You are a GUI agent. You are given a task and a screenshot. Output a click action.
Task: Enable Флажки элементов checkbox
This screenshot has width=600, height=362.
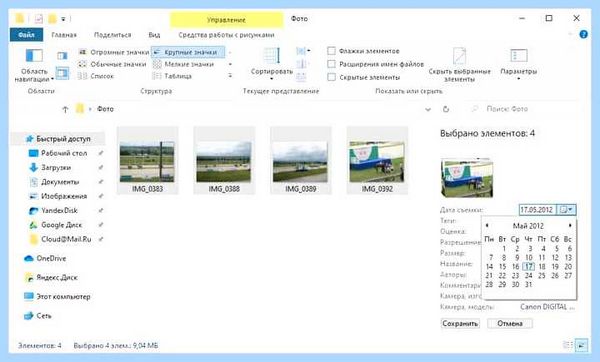coord(331,51)
